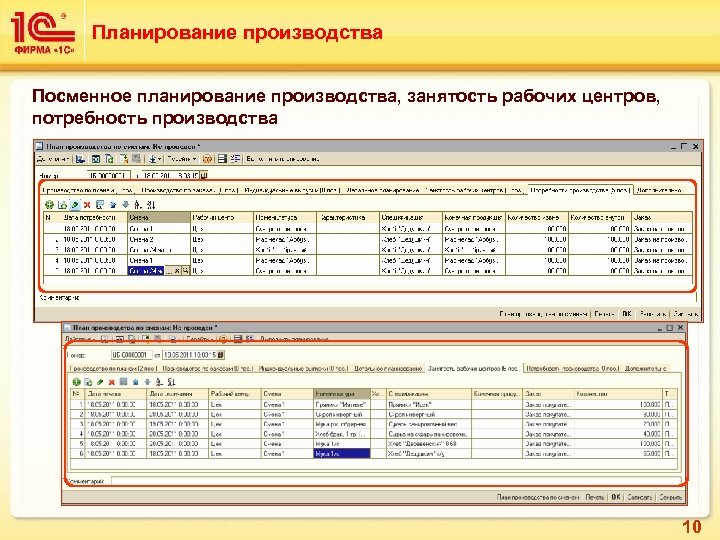
Task: Click the document number field in the upper window
Action: coord(108,175)
